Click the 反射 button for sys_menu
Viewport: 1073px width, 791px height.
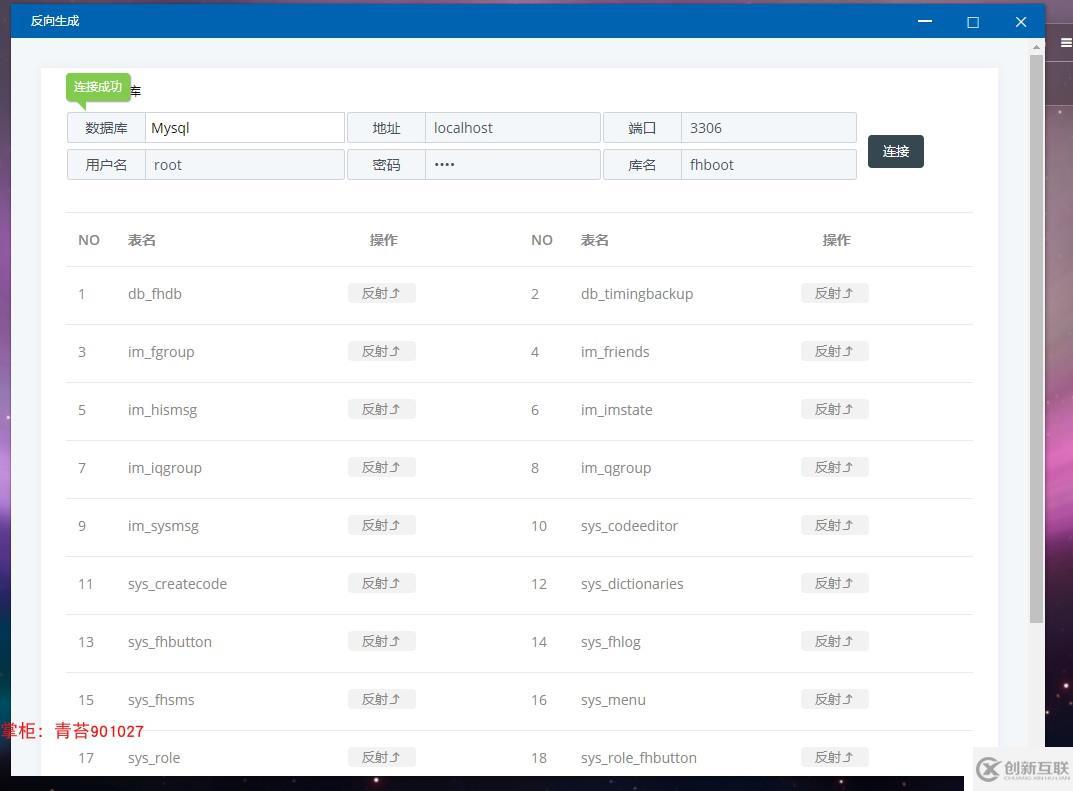click(x=834, y=699)
